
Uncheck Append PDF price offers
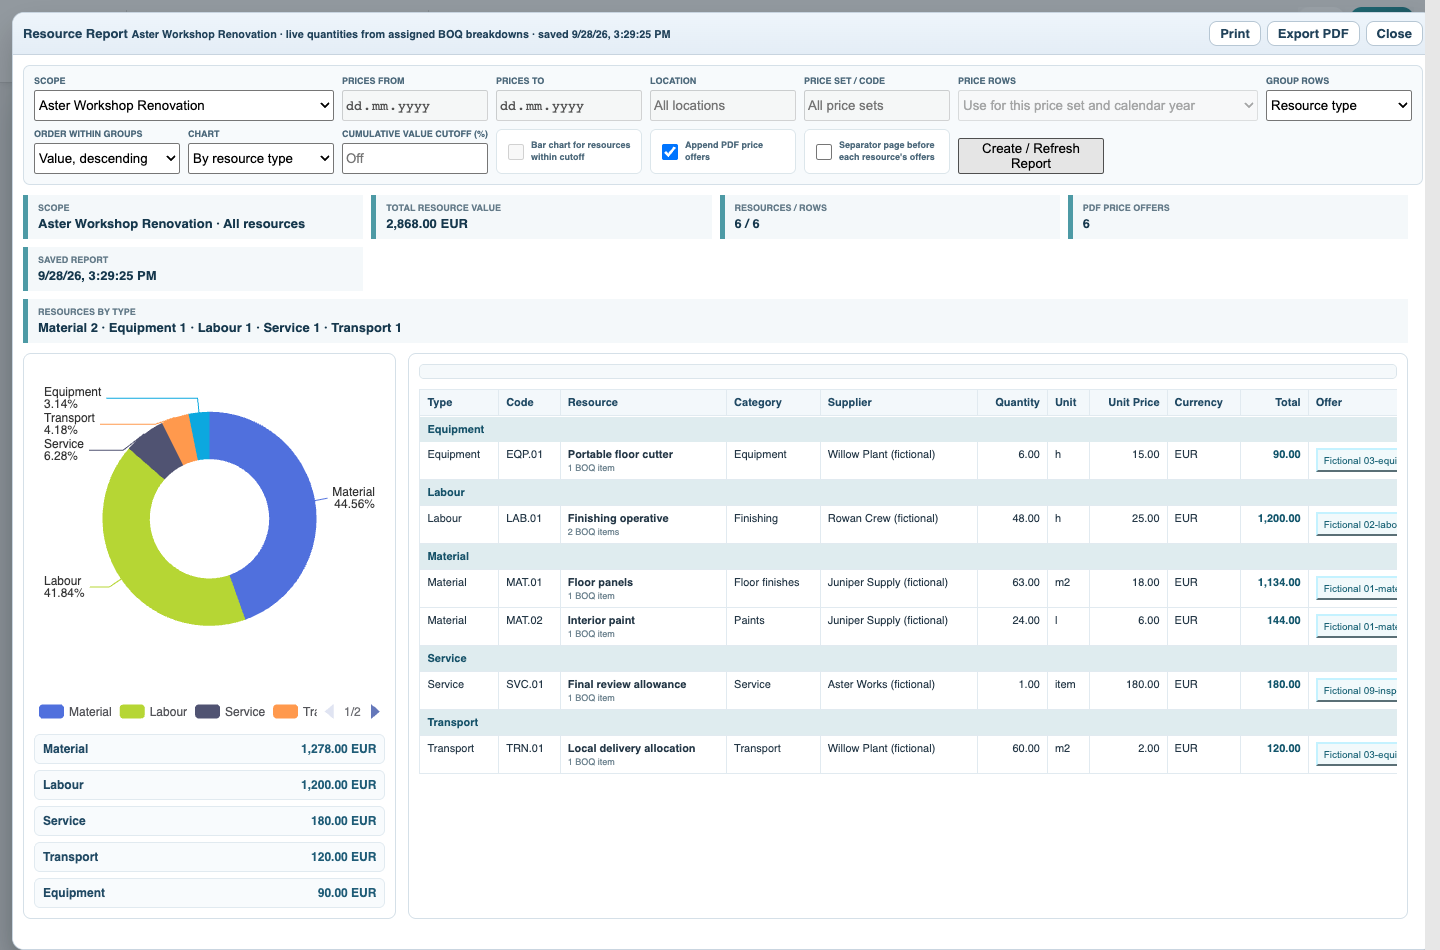click(670, 152)
